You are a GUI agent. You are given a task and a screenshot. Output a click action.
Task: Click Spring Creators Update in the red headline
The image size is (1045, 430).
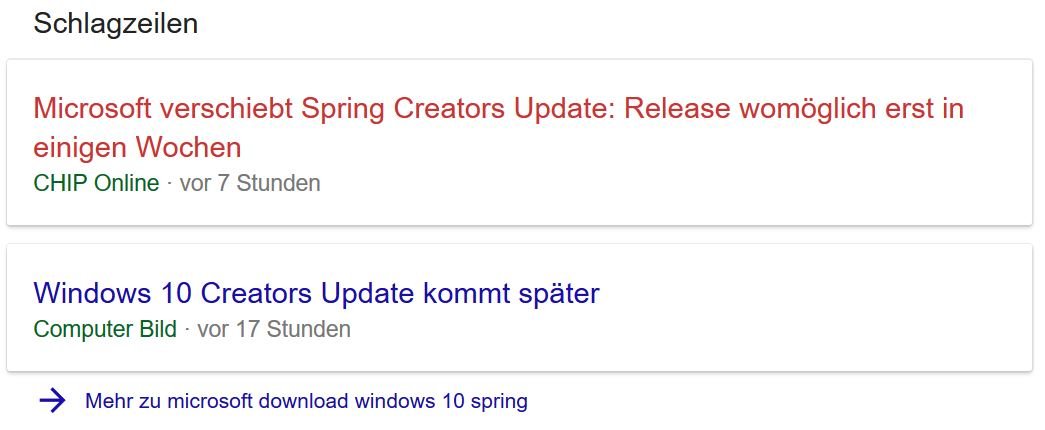458,109
